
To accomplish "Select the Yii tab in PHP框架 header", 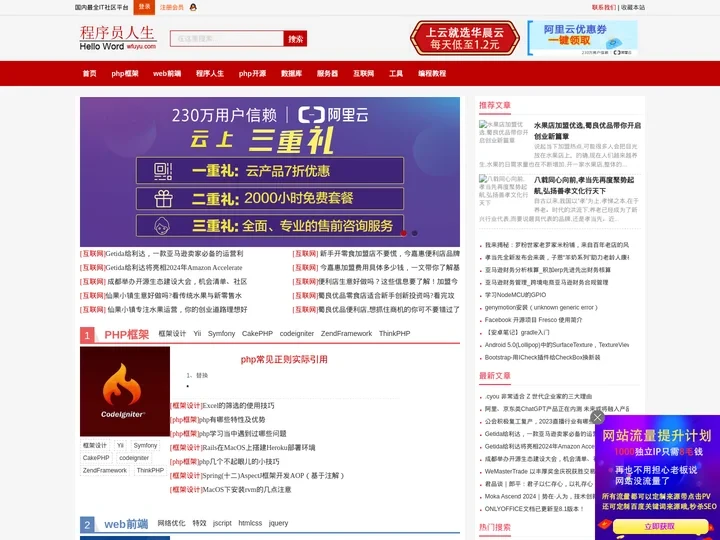I will click(197, 333).
